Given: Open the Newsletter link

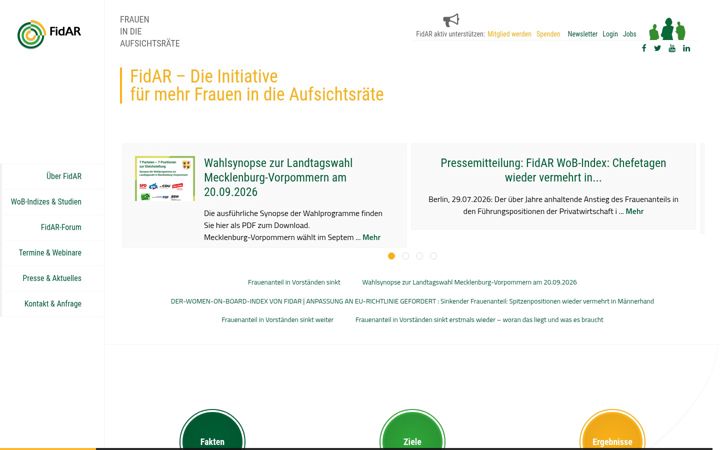Looking at the screenshot, I should [x=582, y=34].
